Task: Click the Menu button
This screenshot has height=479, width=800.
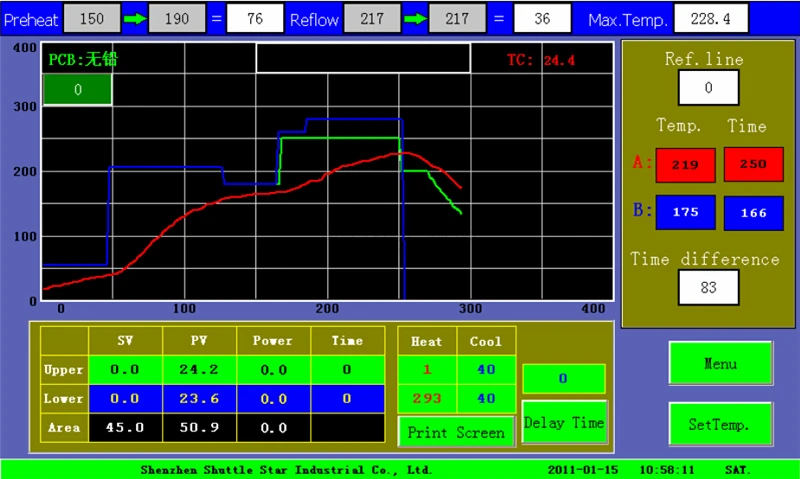Action: (720, 363)
